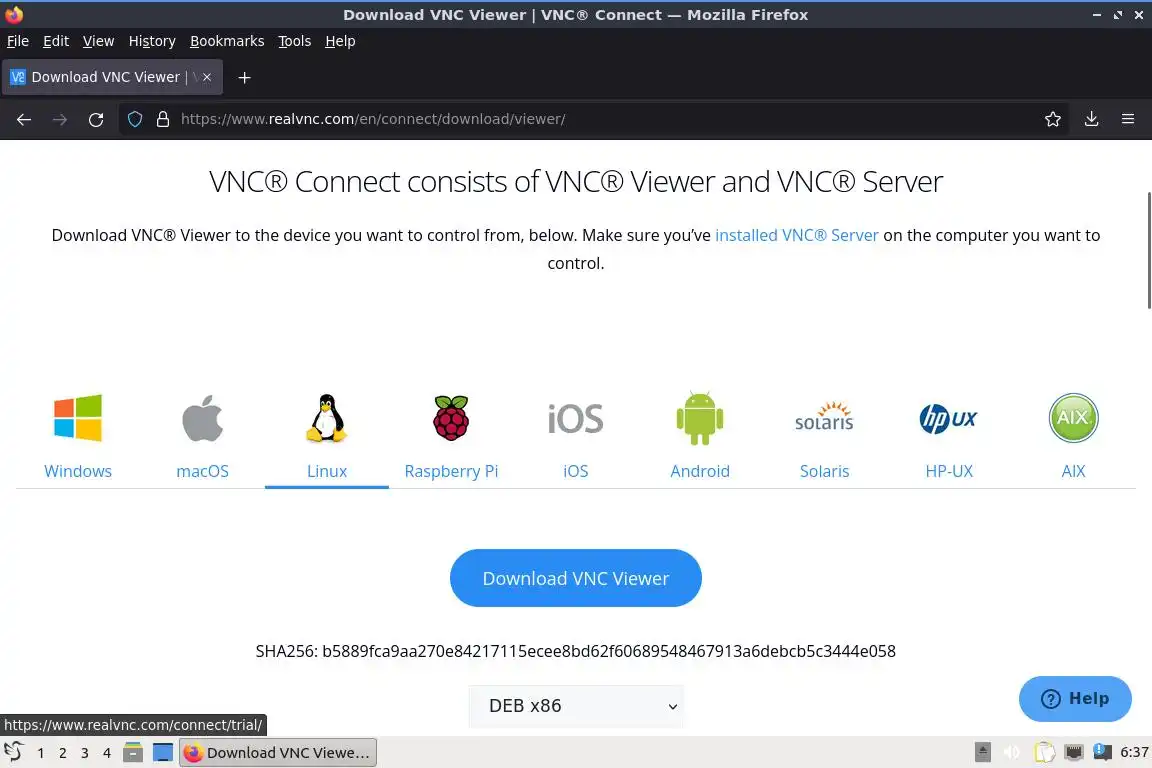Bookmark this page with the star icon

point(1053,119)
